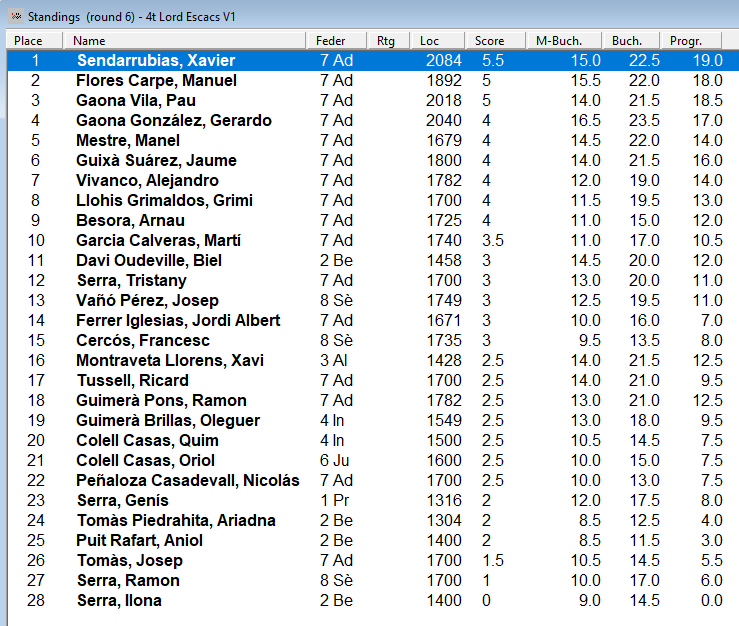
Task: Select Ferrer Iglesias, Jordi Albert row
Action: pyautogui.click(x=178, y=321)
